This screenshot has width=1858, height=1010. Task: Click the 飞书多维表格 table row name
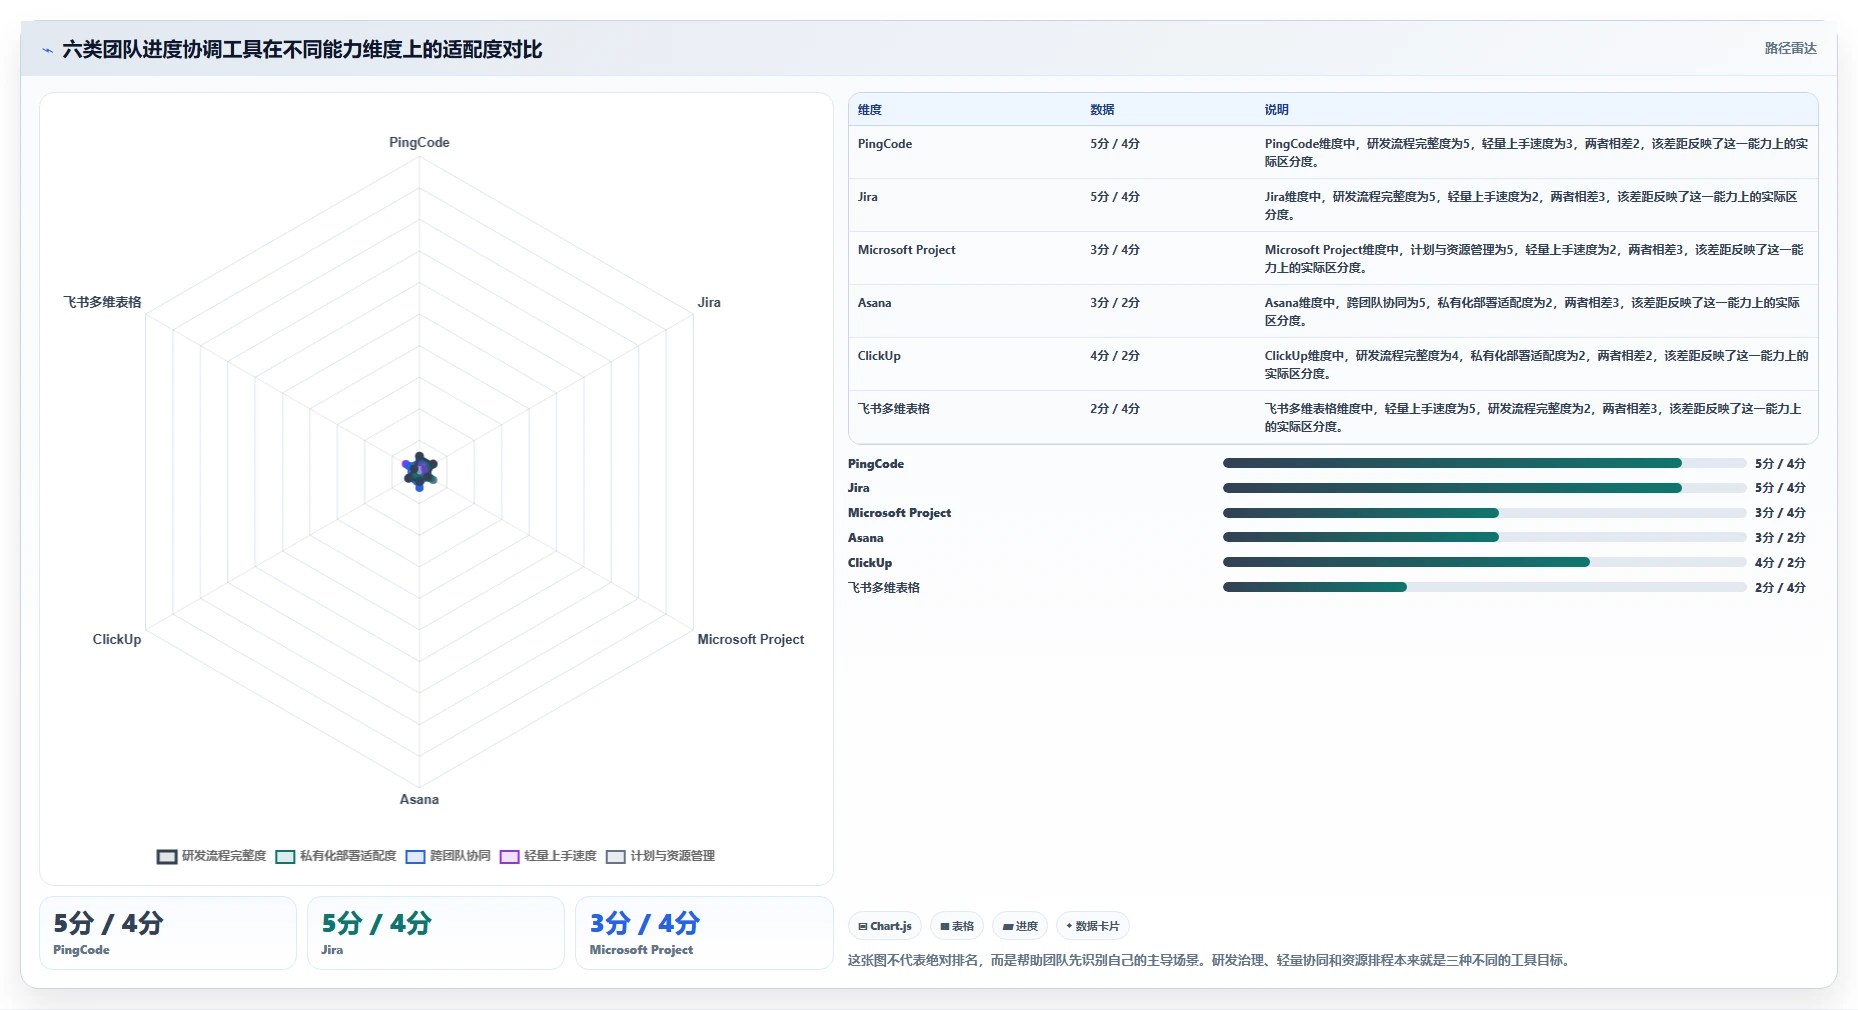[894, 409]
